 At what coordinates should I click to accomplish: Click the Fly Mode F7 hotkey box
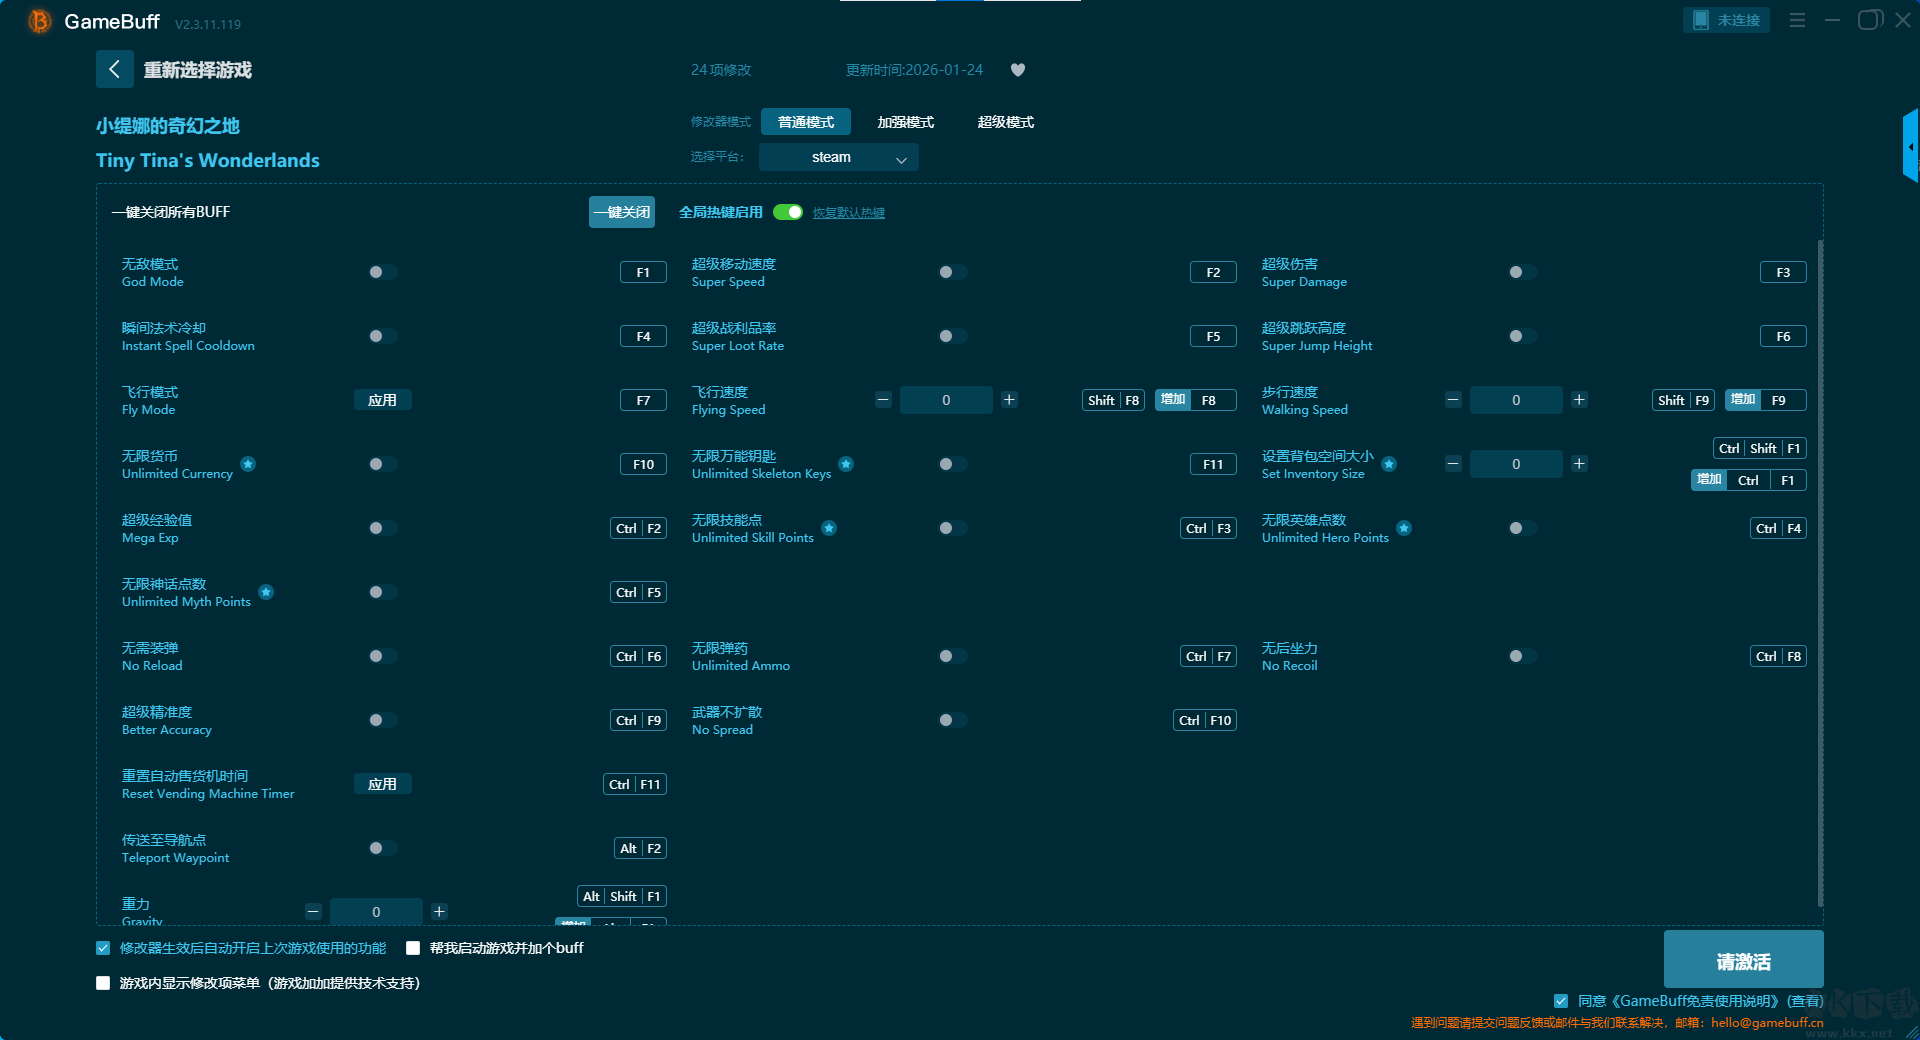point(644,400)
